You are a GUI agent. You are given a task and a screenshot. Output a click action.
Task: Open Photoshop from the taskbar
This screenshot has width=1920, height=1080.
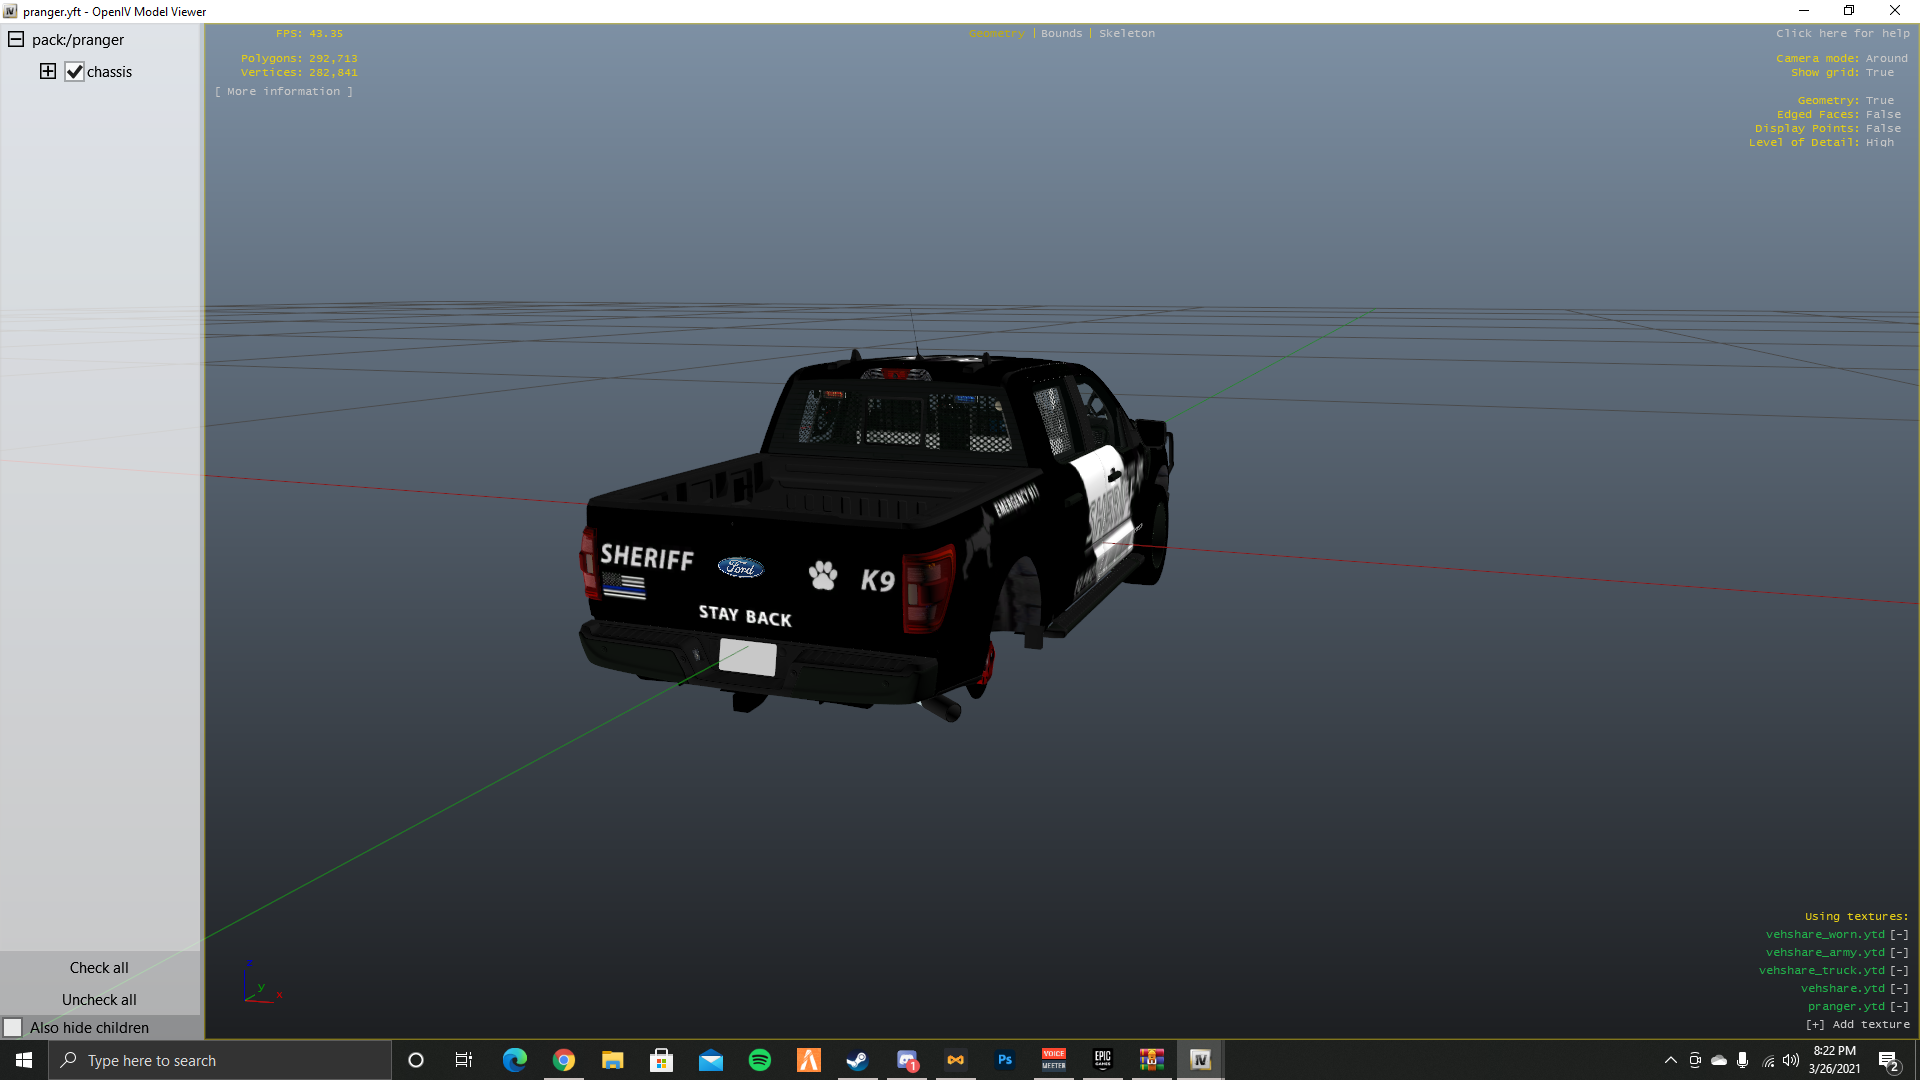point(1005,1060)
